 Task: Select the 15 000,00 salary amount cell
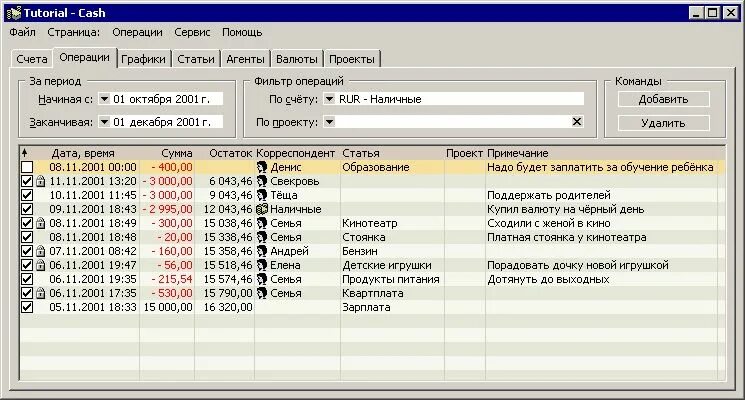tap(168, 307)
